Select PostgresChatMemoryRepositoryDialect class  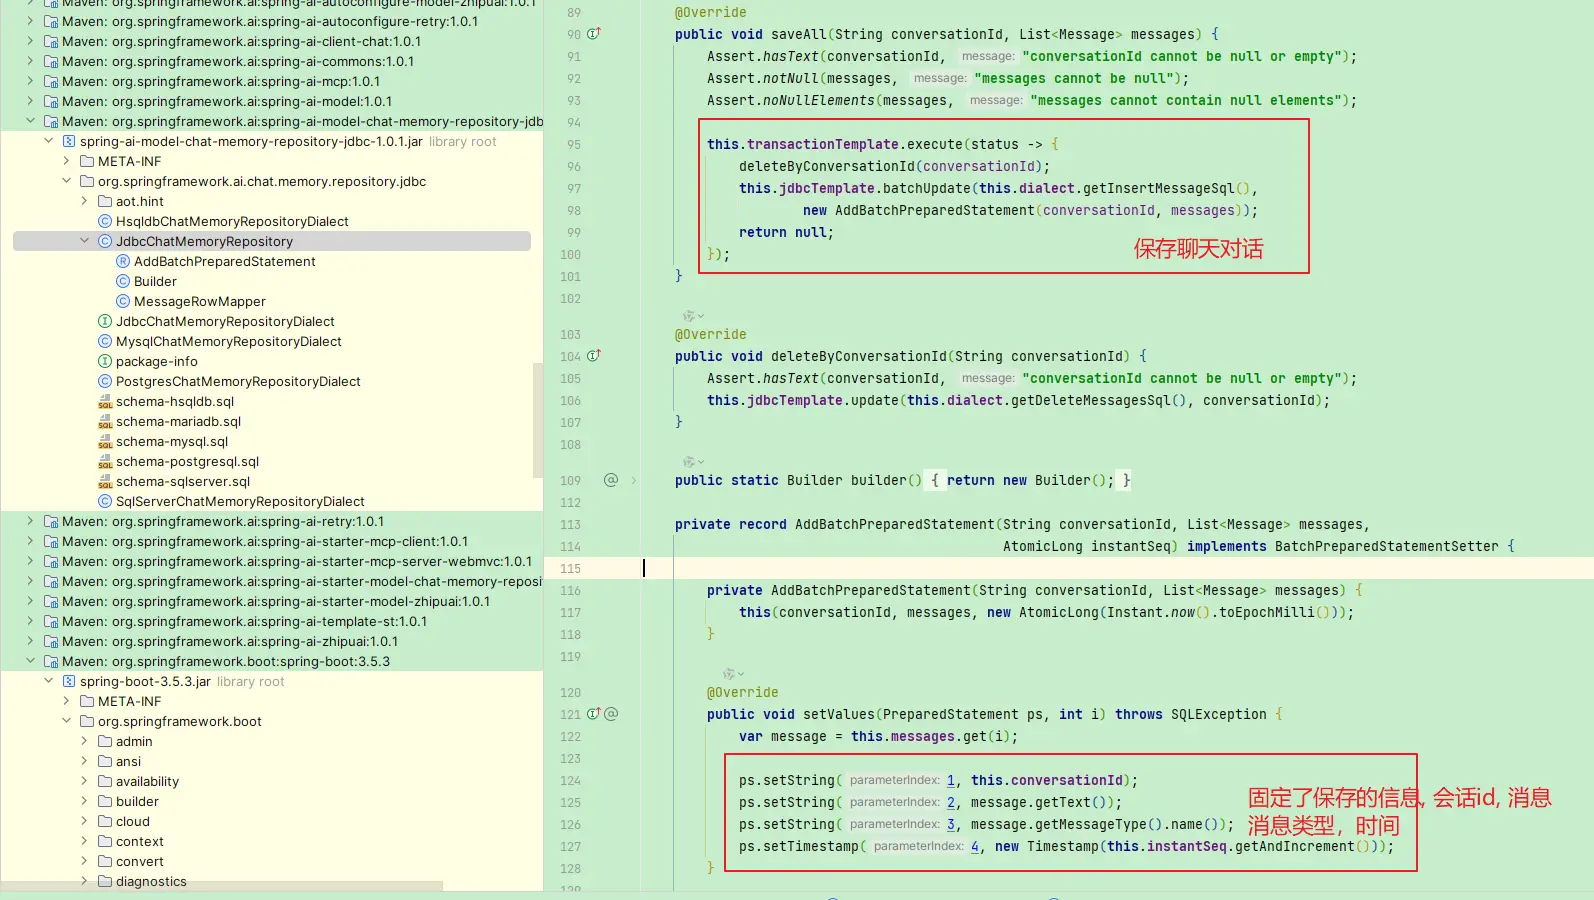tap(238, 382)
